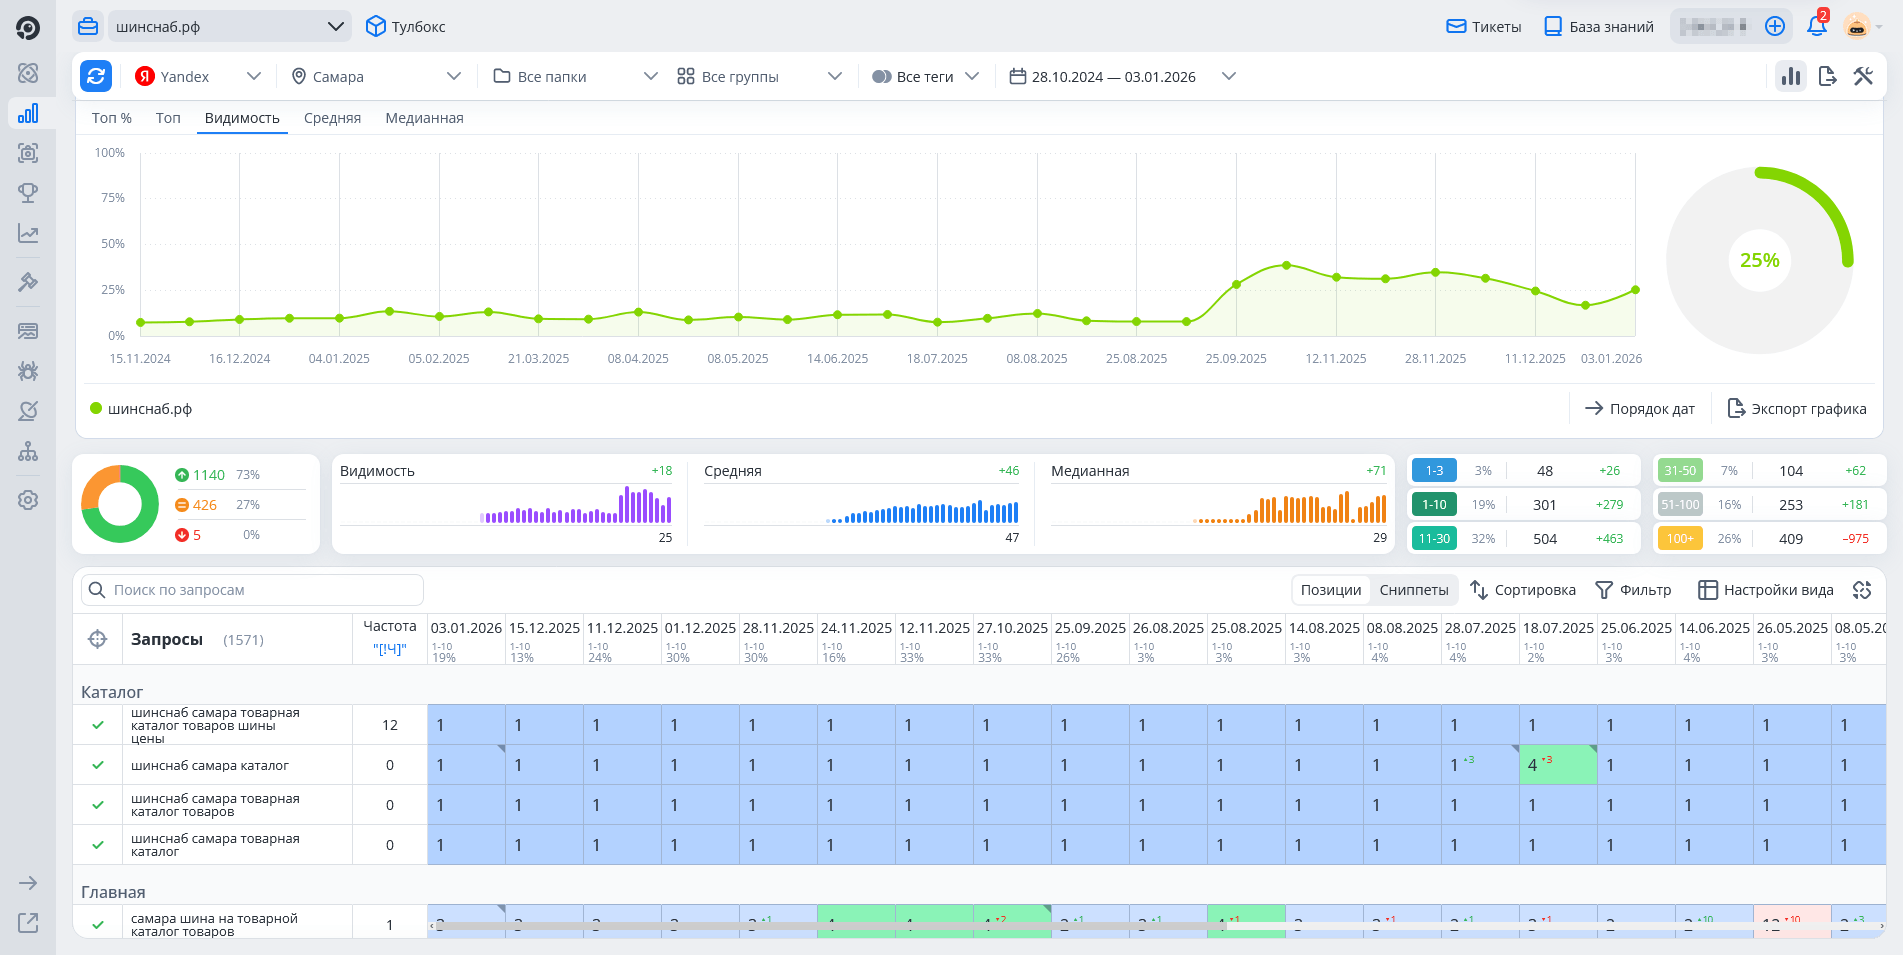Click the Поиск по запросам search field
Image resolution: width=1903 pixels, height=955 pixels.
(252, 590)
